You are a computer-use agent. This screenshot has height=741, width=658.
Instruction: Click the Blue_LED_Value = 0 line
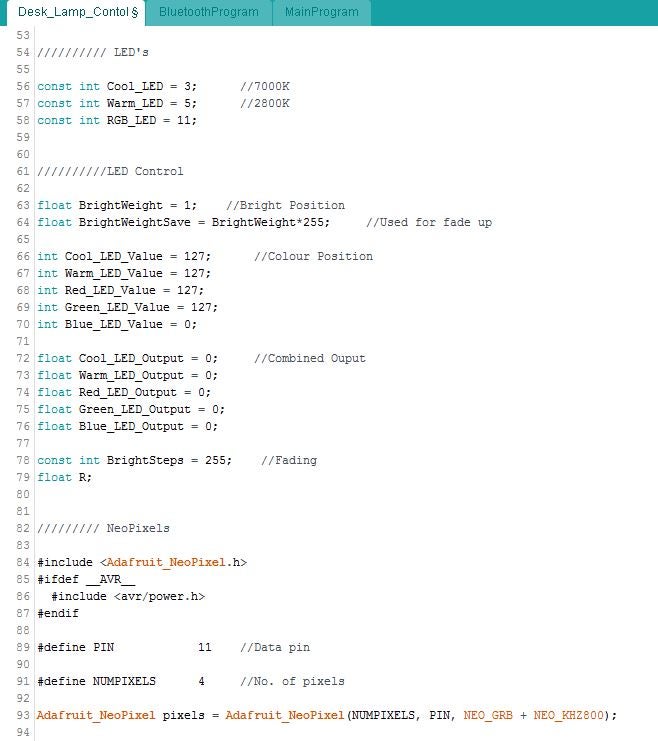[117, 324]
